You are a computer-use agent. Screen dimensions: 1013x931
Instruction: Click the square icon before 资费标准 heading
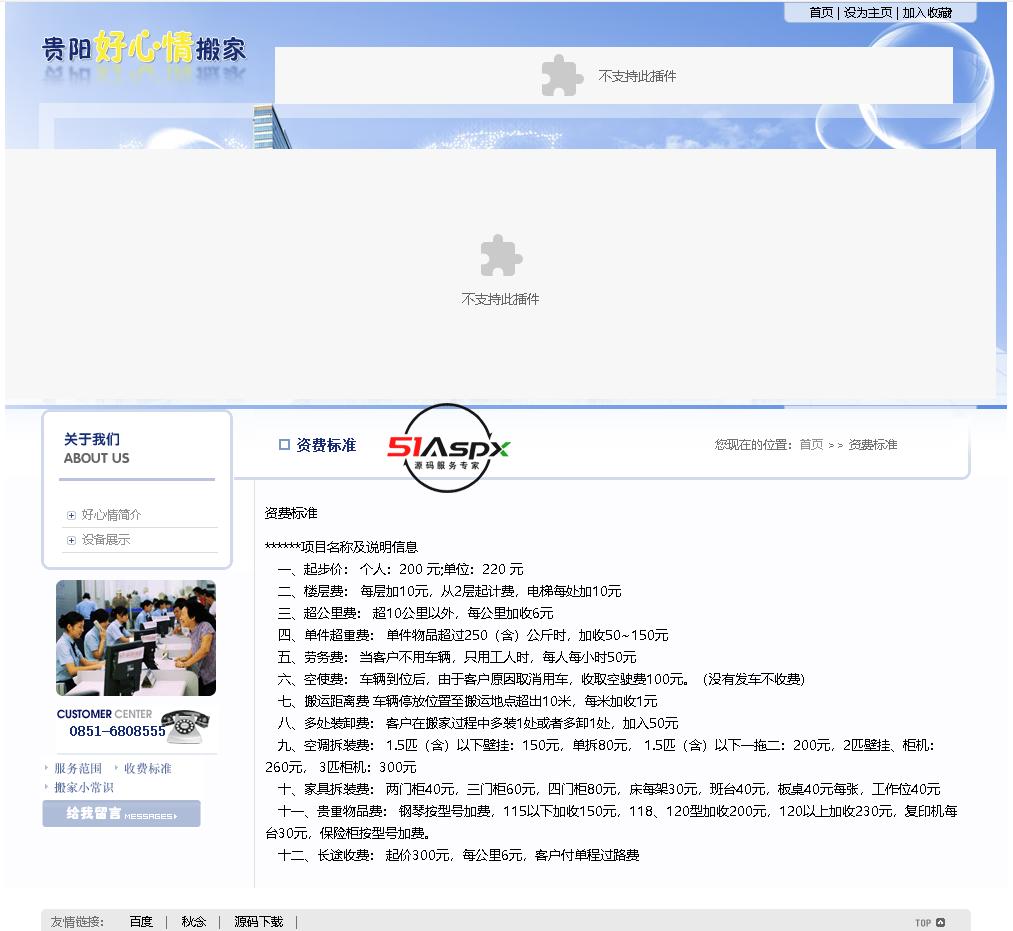coord(284,445)
